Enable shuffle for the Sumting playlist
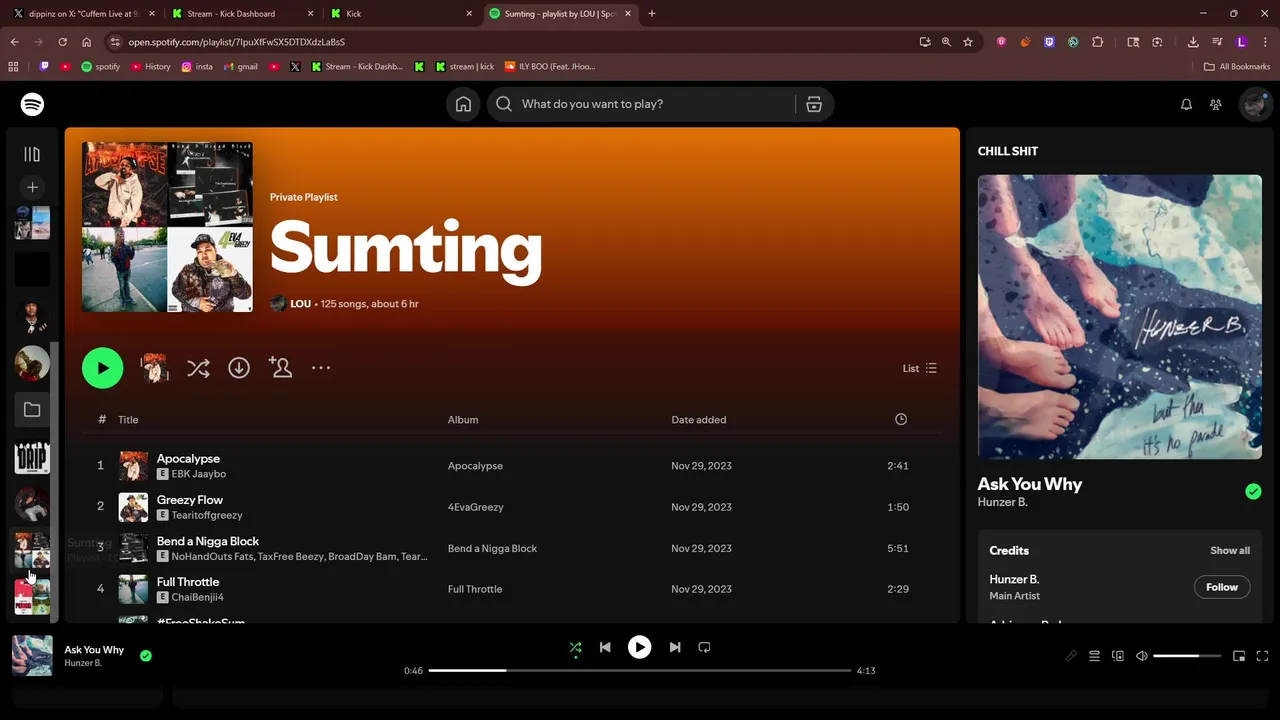This screenshot has height=720, width=1280. tap(198, 368)
